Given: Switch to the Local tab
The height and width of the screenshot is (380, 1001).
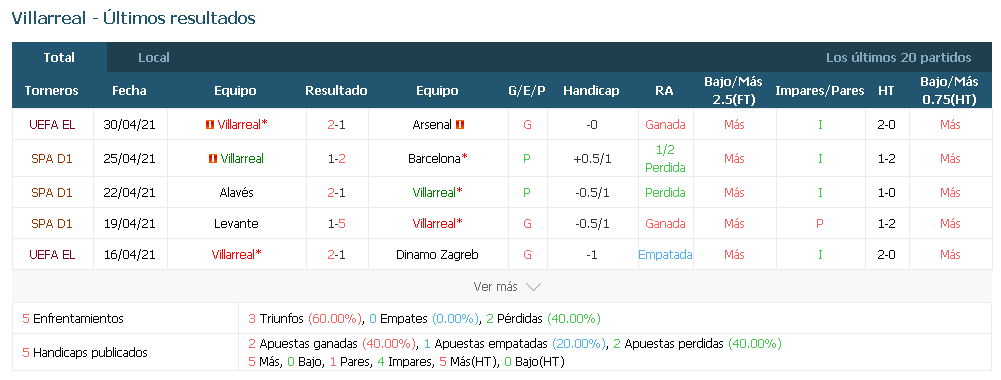Looking at the screenshot, I should [x=154, y=57].
